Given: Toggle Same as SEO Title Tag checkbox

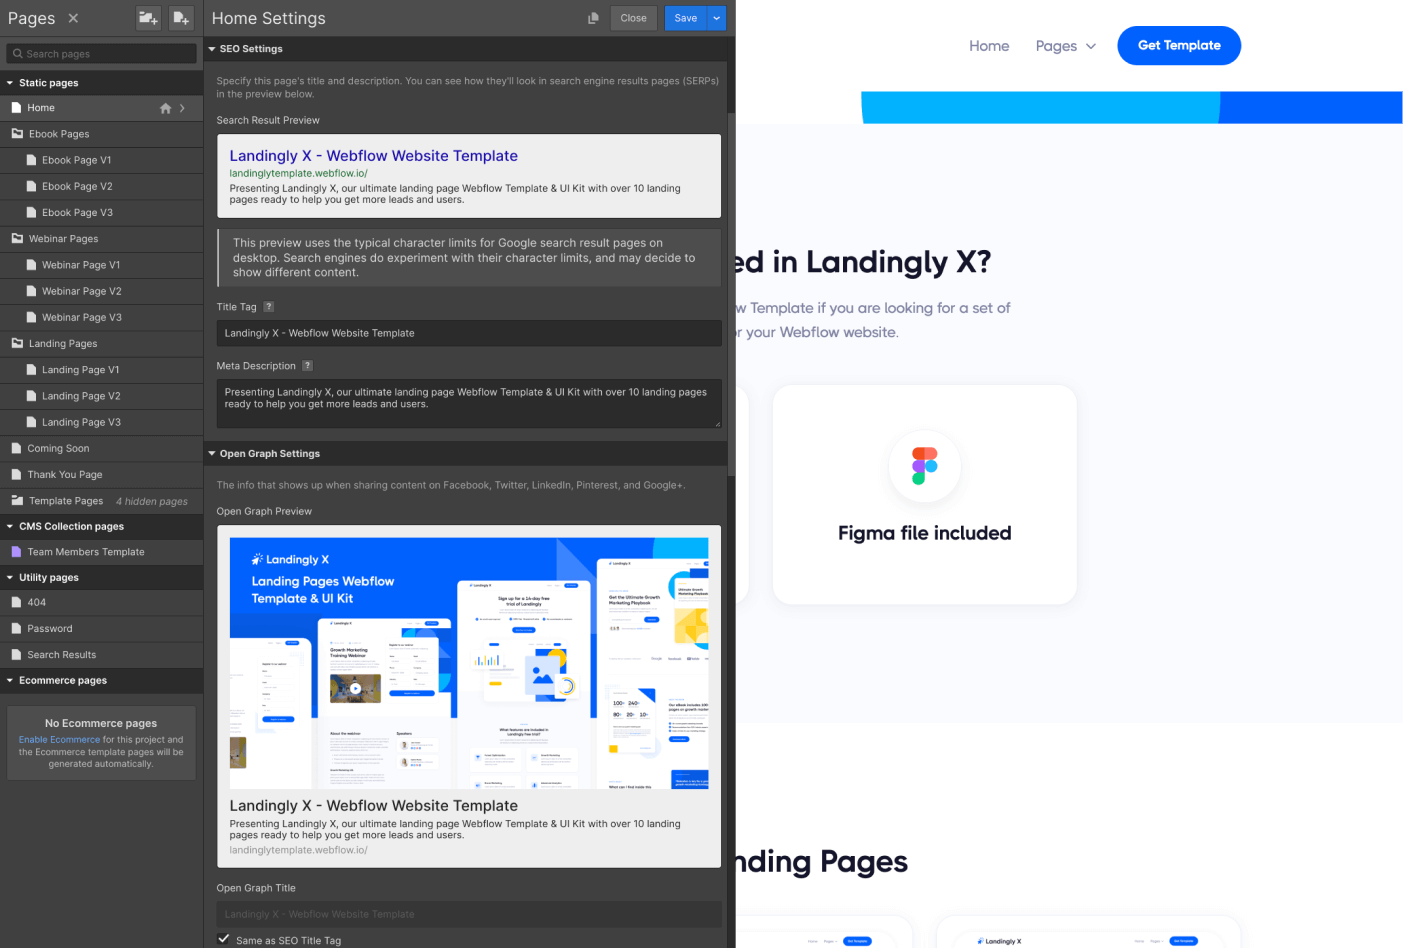Looking at the screenshot, I should [224, 939].
